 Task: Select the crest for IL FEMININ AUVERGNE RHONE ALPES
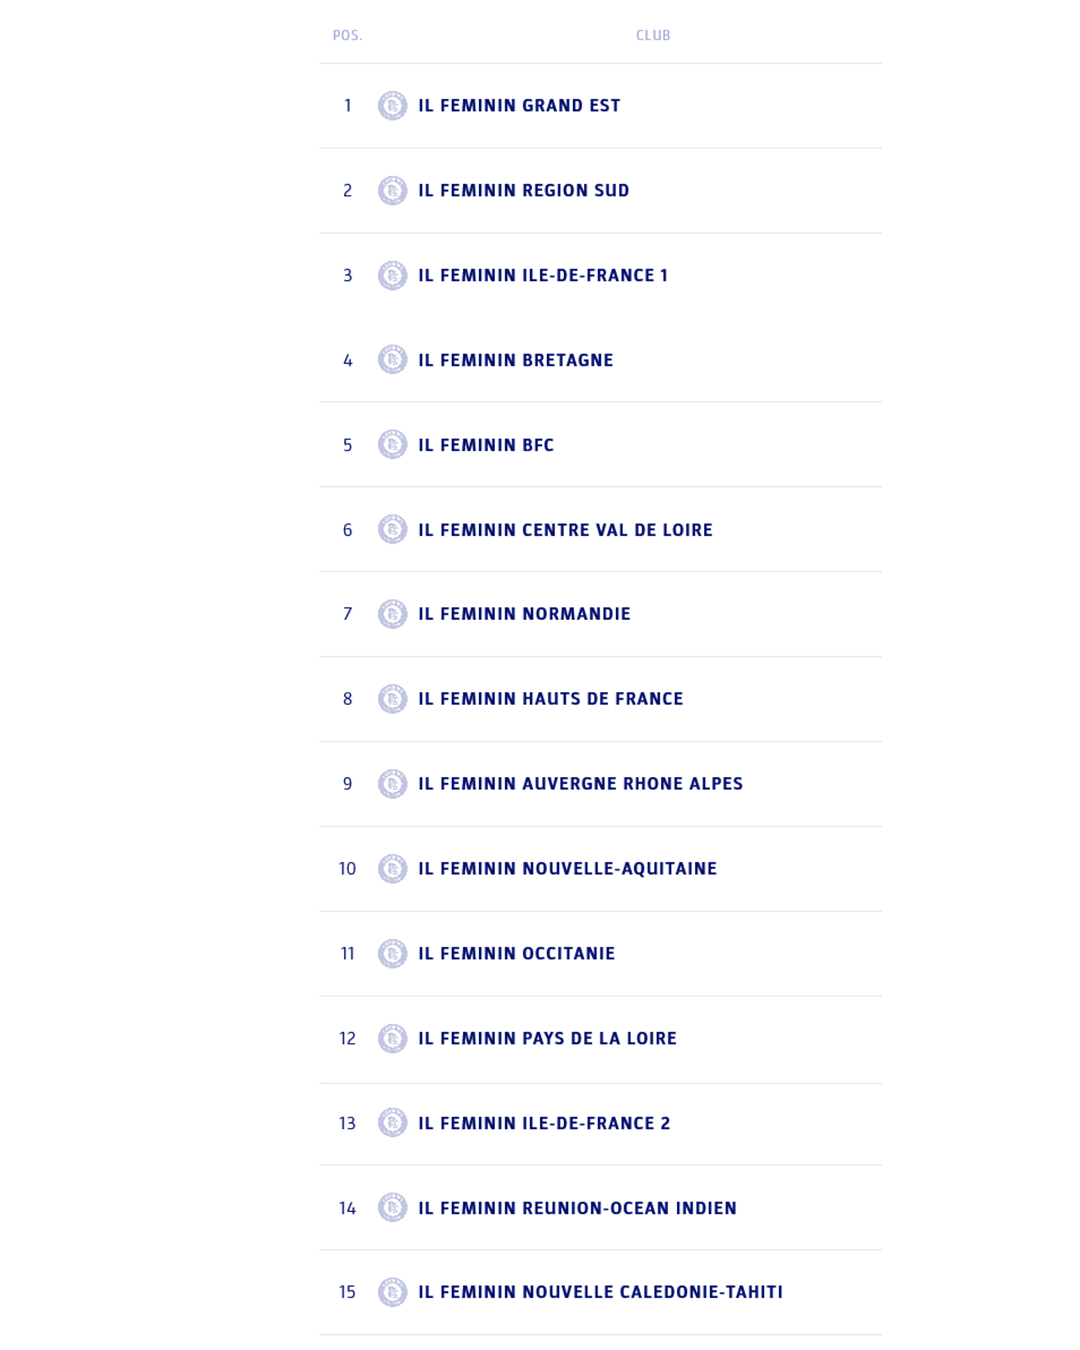(392, 784)
